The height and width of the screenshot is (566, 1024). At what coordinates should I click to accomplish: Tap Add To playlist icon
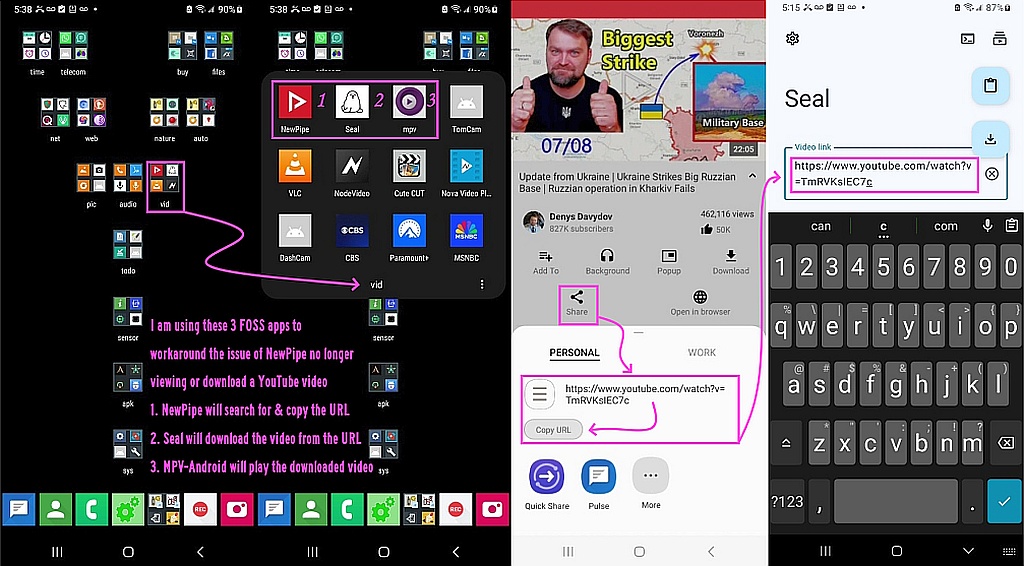(x=546, y=256)
